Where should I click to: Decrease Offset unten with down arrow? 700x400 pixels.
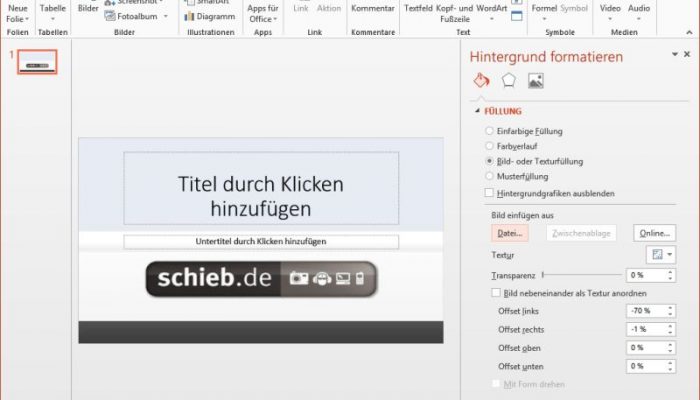click(x=671, y=369)
